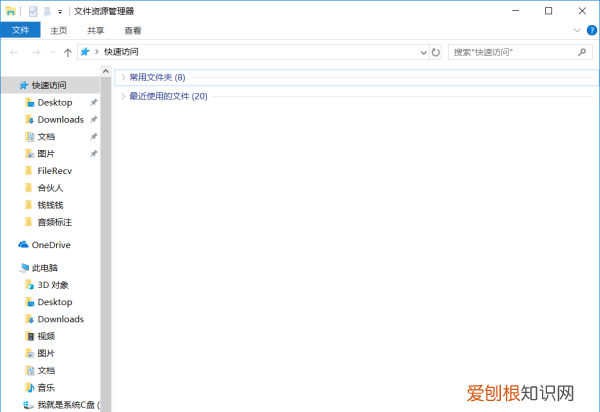
Task: Click the 音频标注 folder icon
Action: (x=29, y=222)
